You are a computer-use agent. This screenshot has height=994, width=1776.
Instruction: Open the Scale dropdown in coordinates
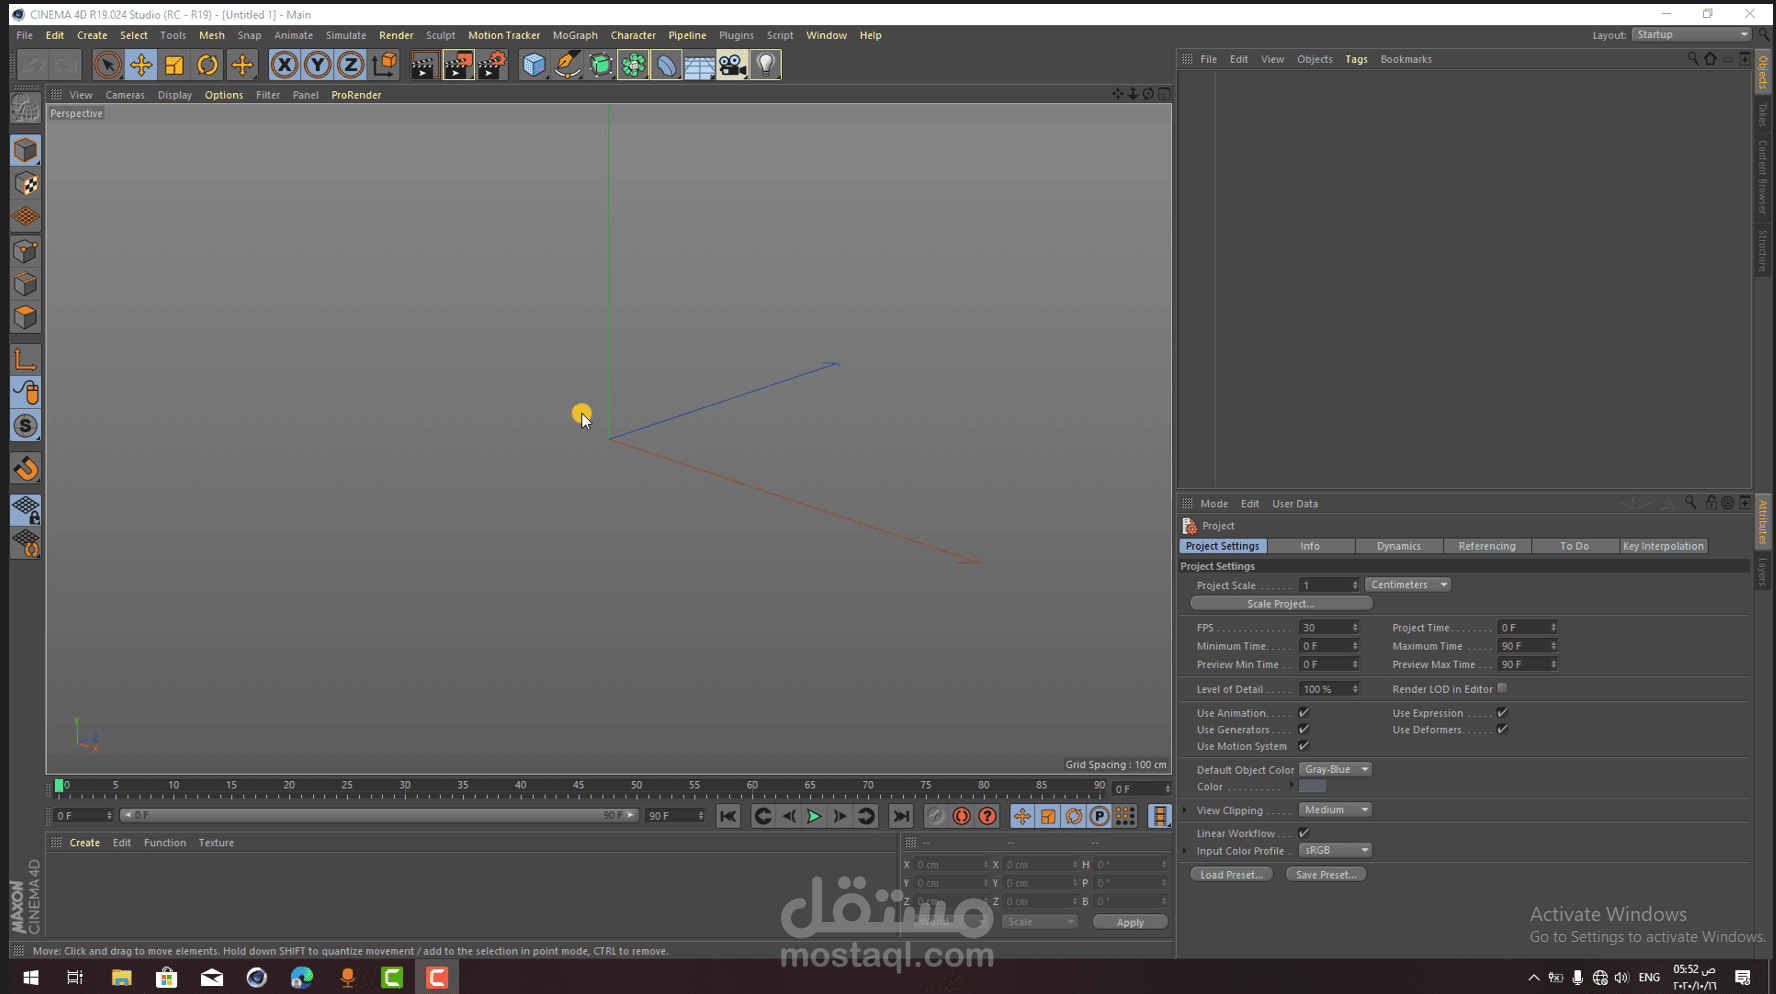(1040, 922)
